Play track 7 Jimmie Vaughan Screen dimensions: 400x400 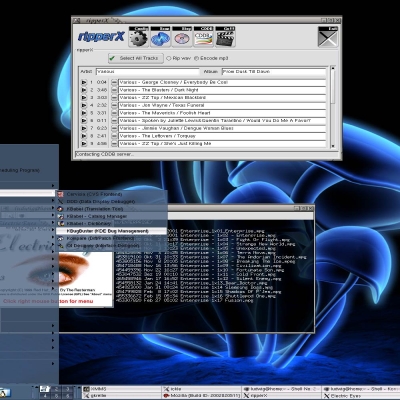84,128
